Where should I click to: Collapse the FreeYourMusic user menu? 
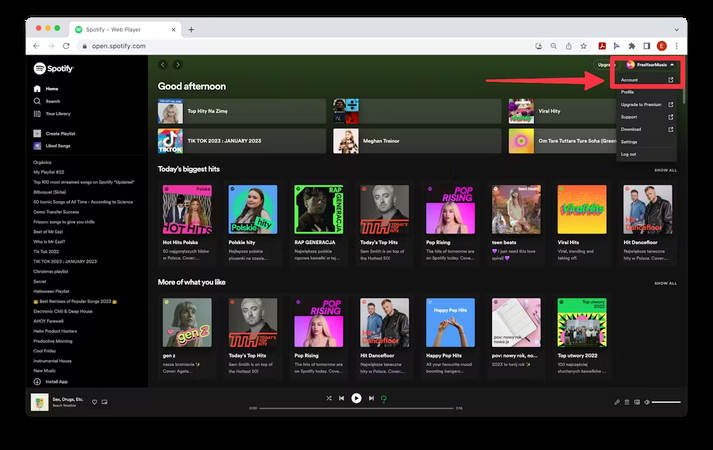pos(650,65)
